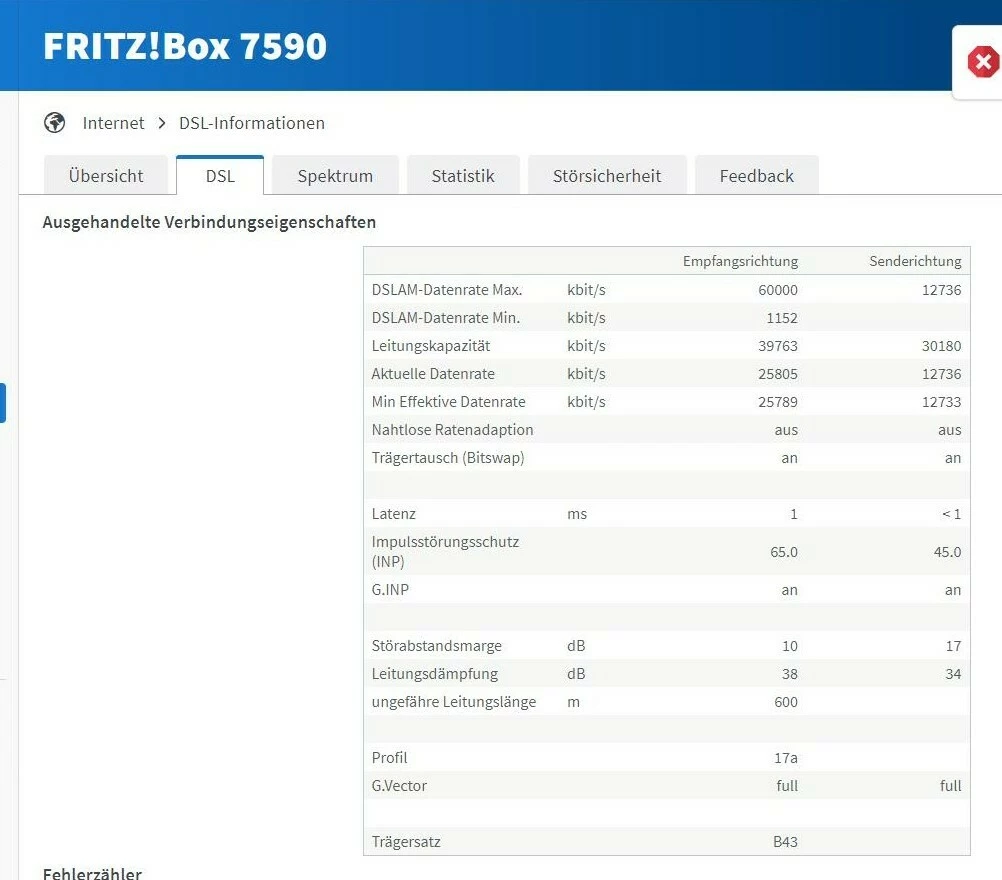
Task: Click the DSL-Informationen breadcrumb
Action: point(252,123)
